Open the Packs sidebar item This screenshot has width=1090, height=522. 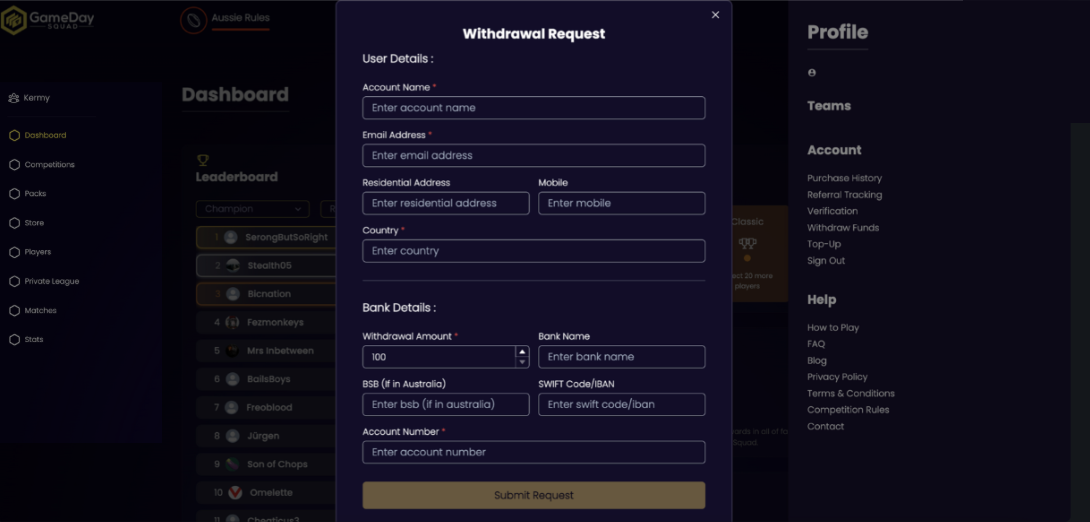[35, 194]
